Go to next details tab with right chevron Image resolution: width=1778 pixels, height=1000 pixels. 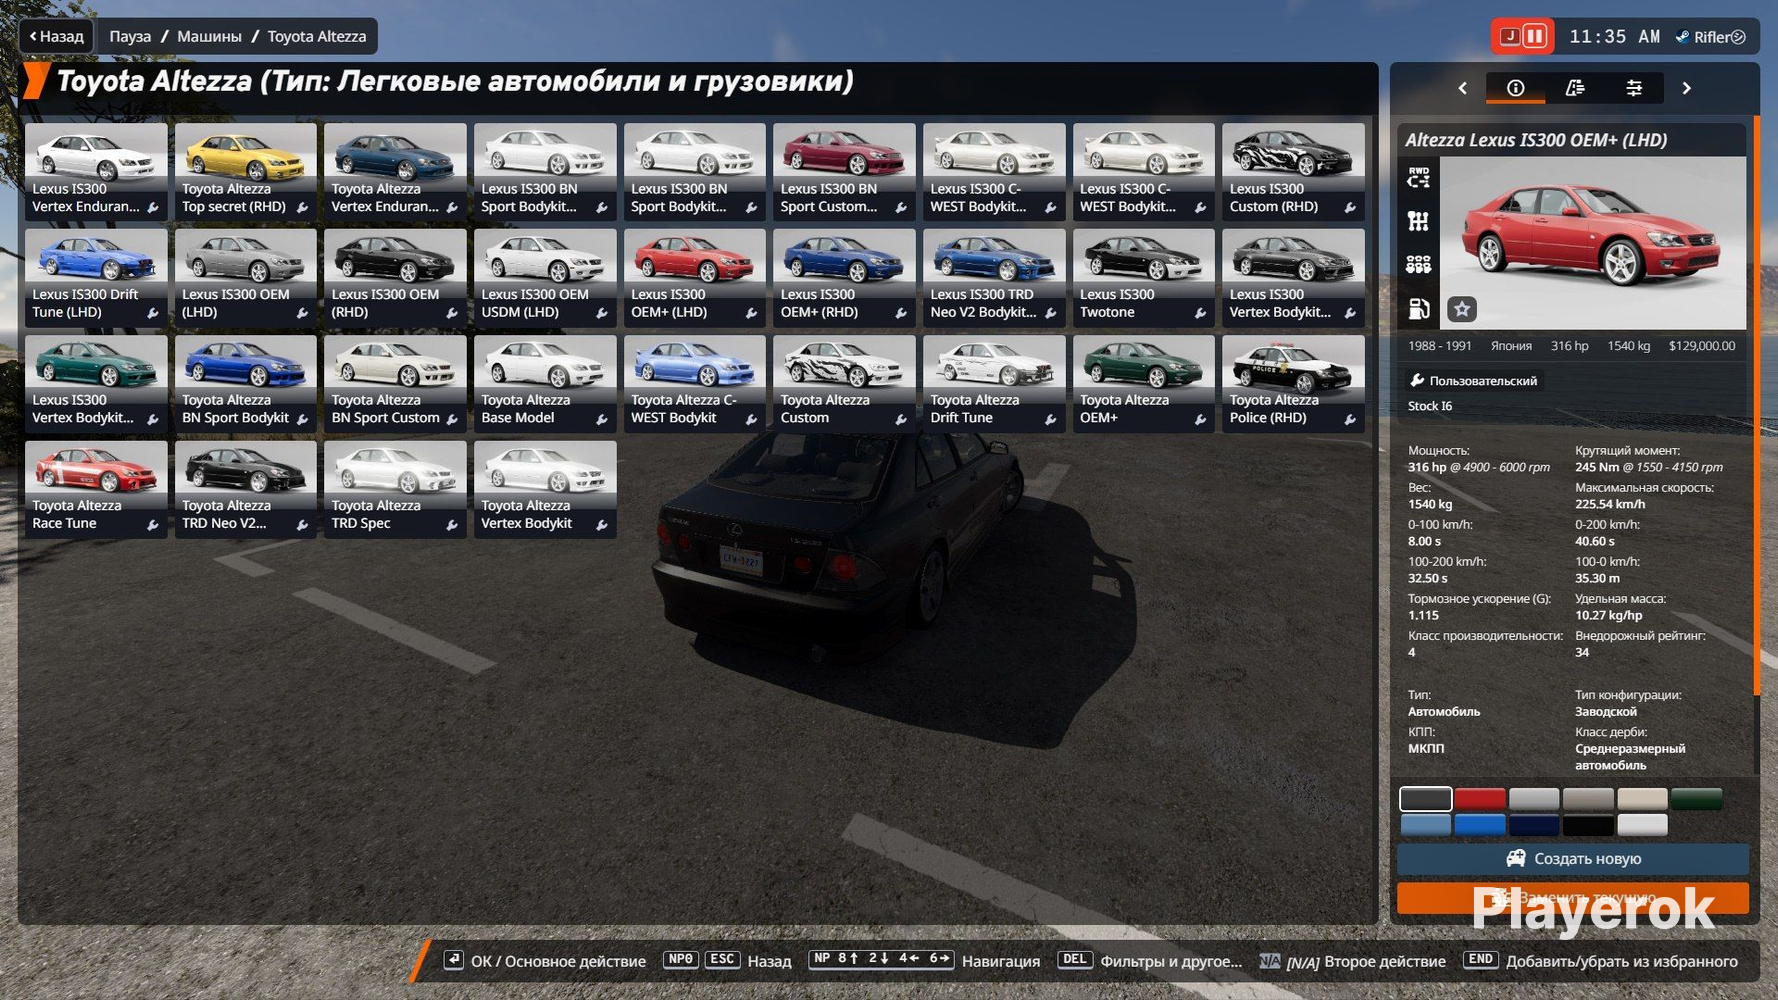click(1686, 88)
